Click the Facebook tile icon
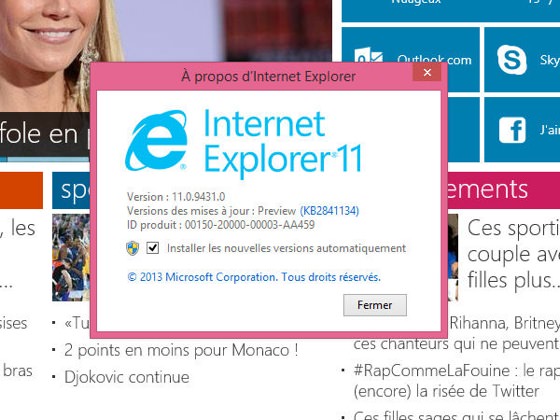 point(512,130)
